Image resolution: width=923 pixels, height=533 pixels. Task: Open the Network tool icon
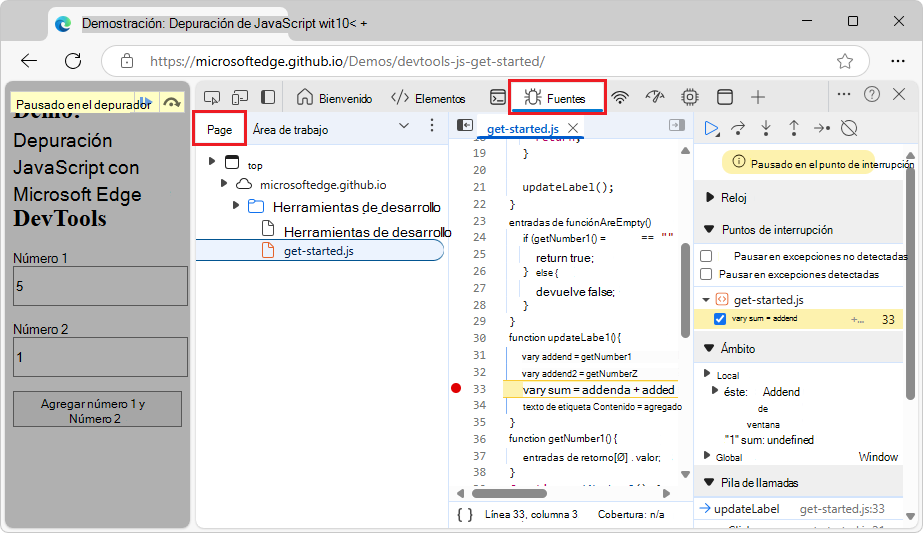tap(620, 97)
